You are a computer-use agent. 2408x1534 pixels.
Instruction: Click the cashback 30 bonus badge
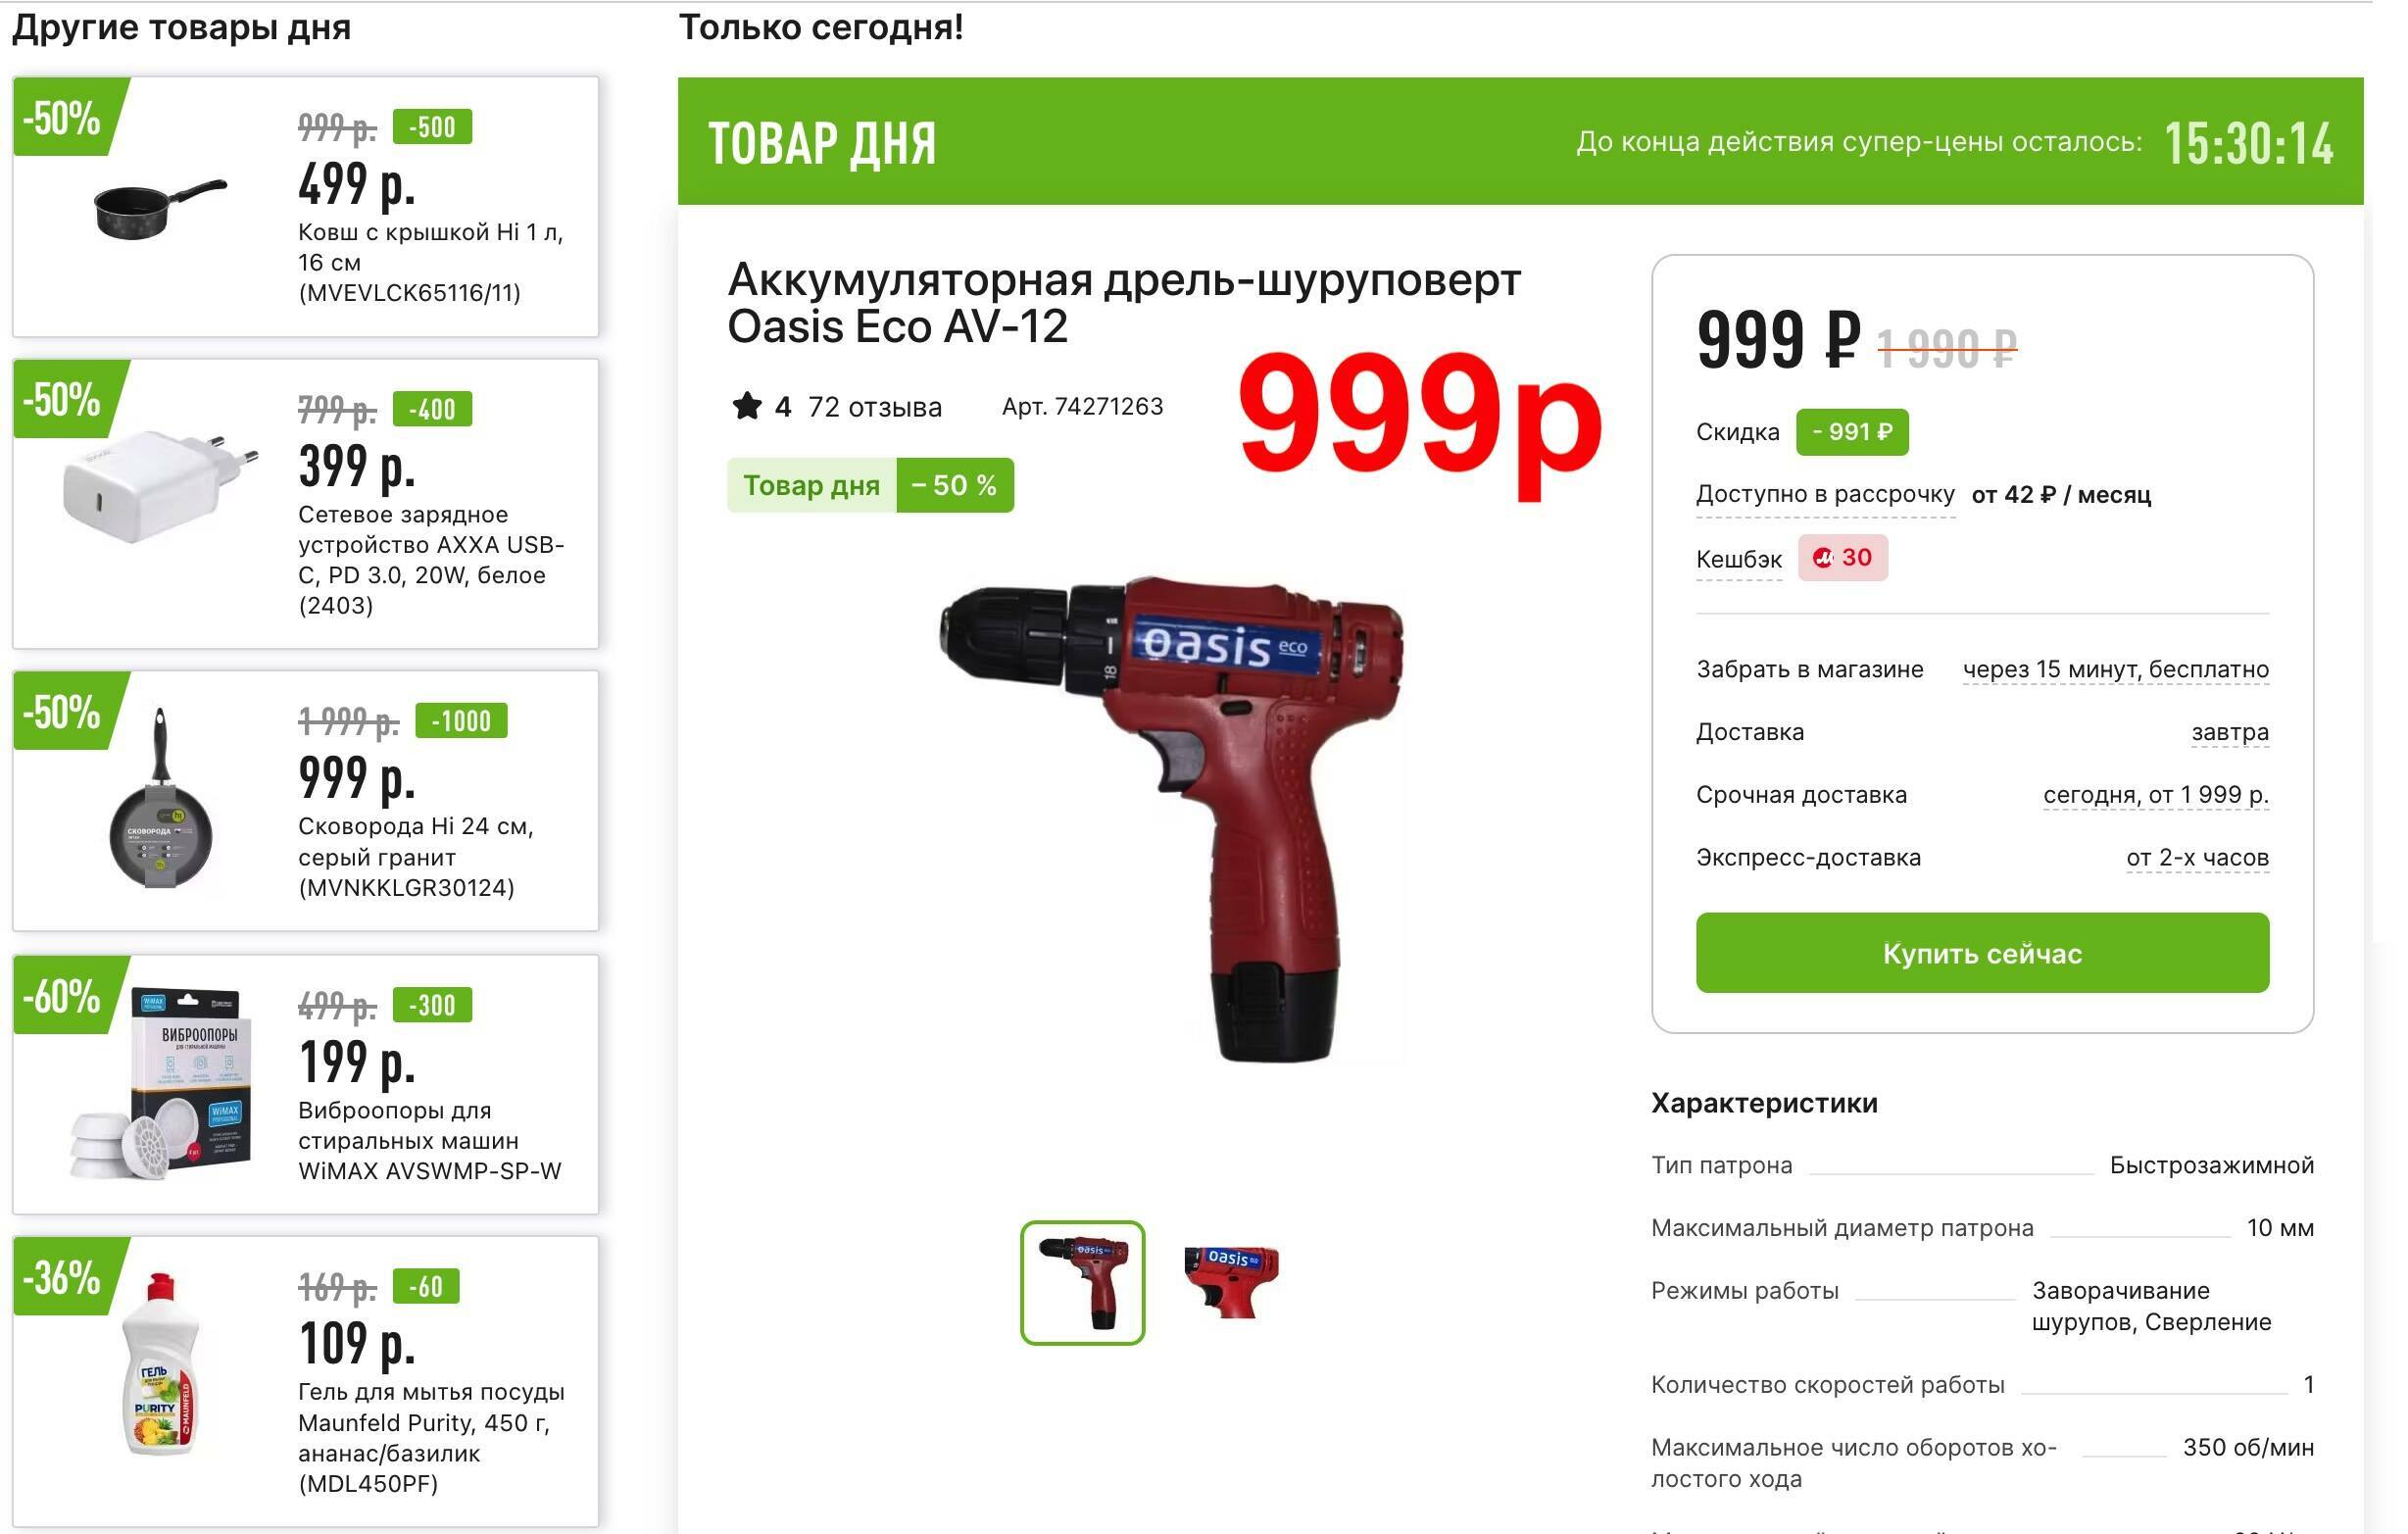[1842, 558]
